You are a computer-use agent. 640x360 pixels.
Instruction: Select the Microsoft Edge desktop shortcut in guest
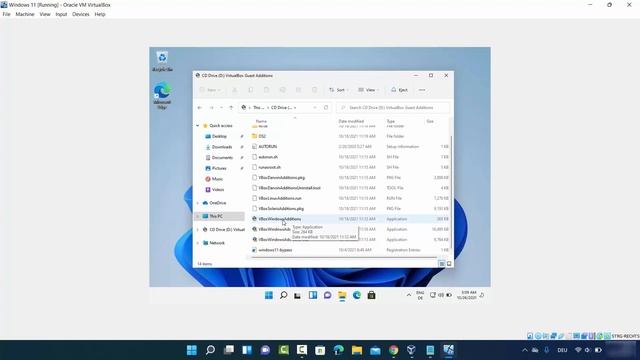tap(162, 96)
